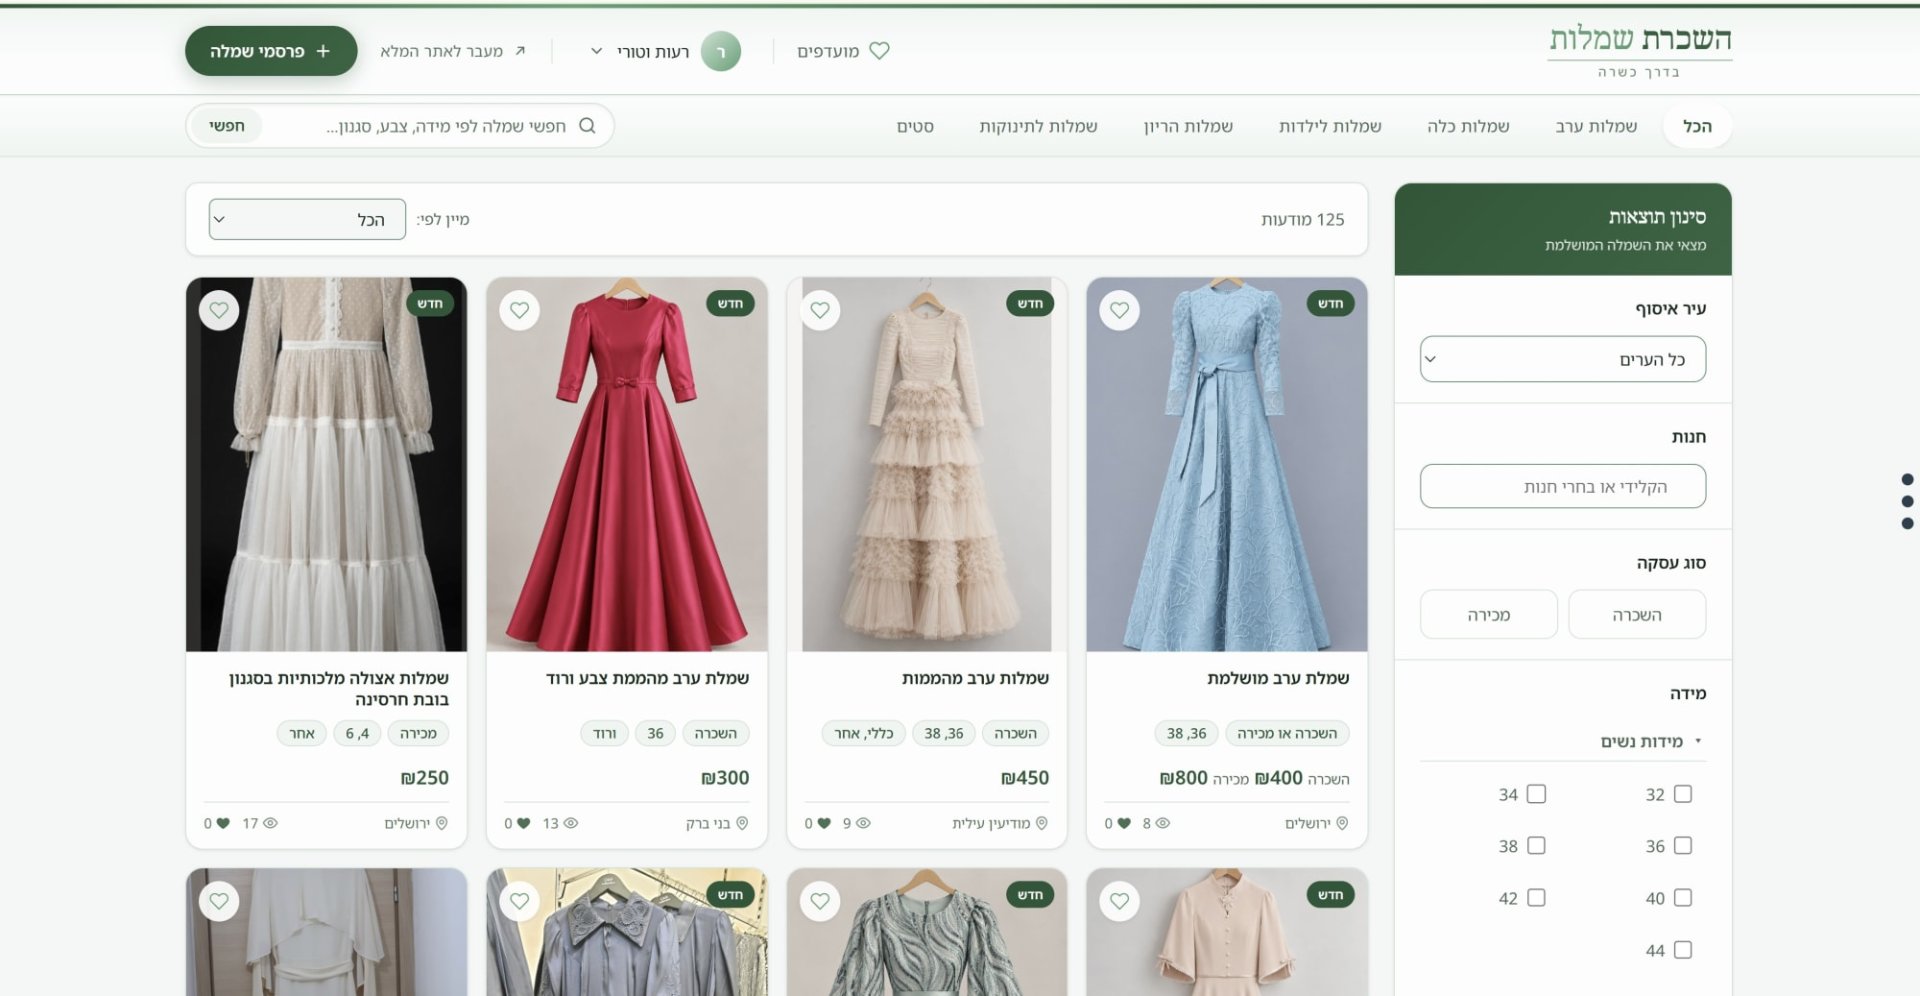Favorite the pink-red evening dress listing
This screenshot has width=1920, height=996.
tap(519, 310)
